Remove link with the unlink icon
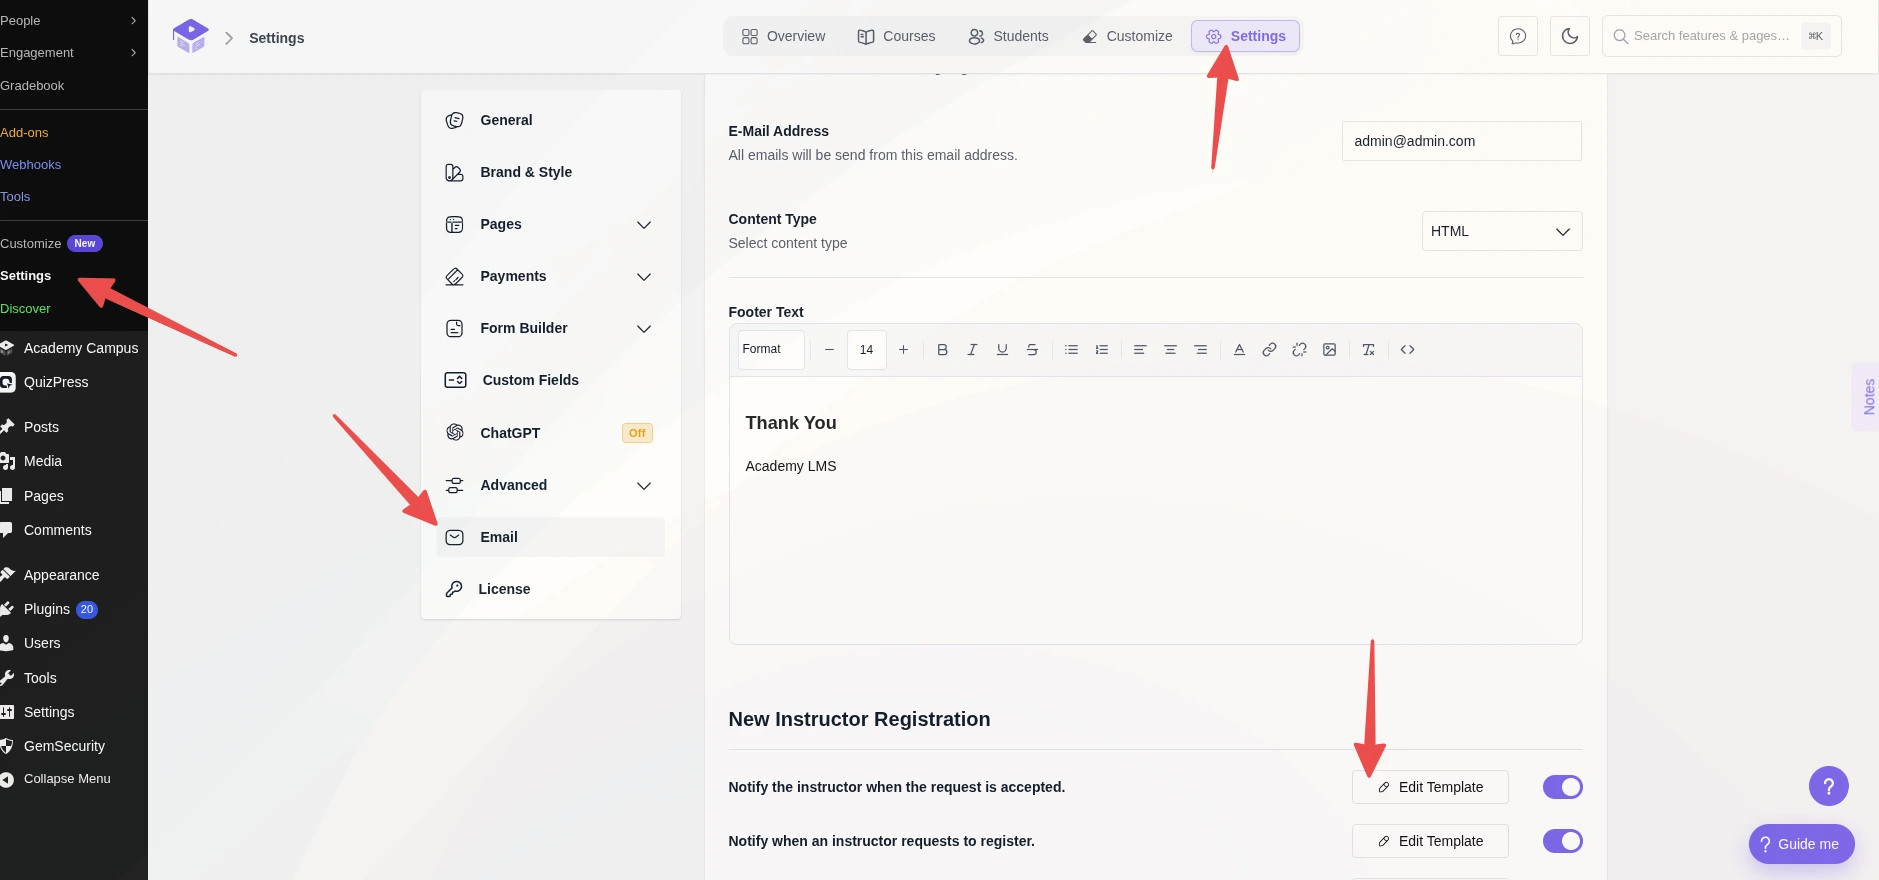 point(1299,350)
